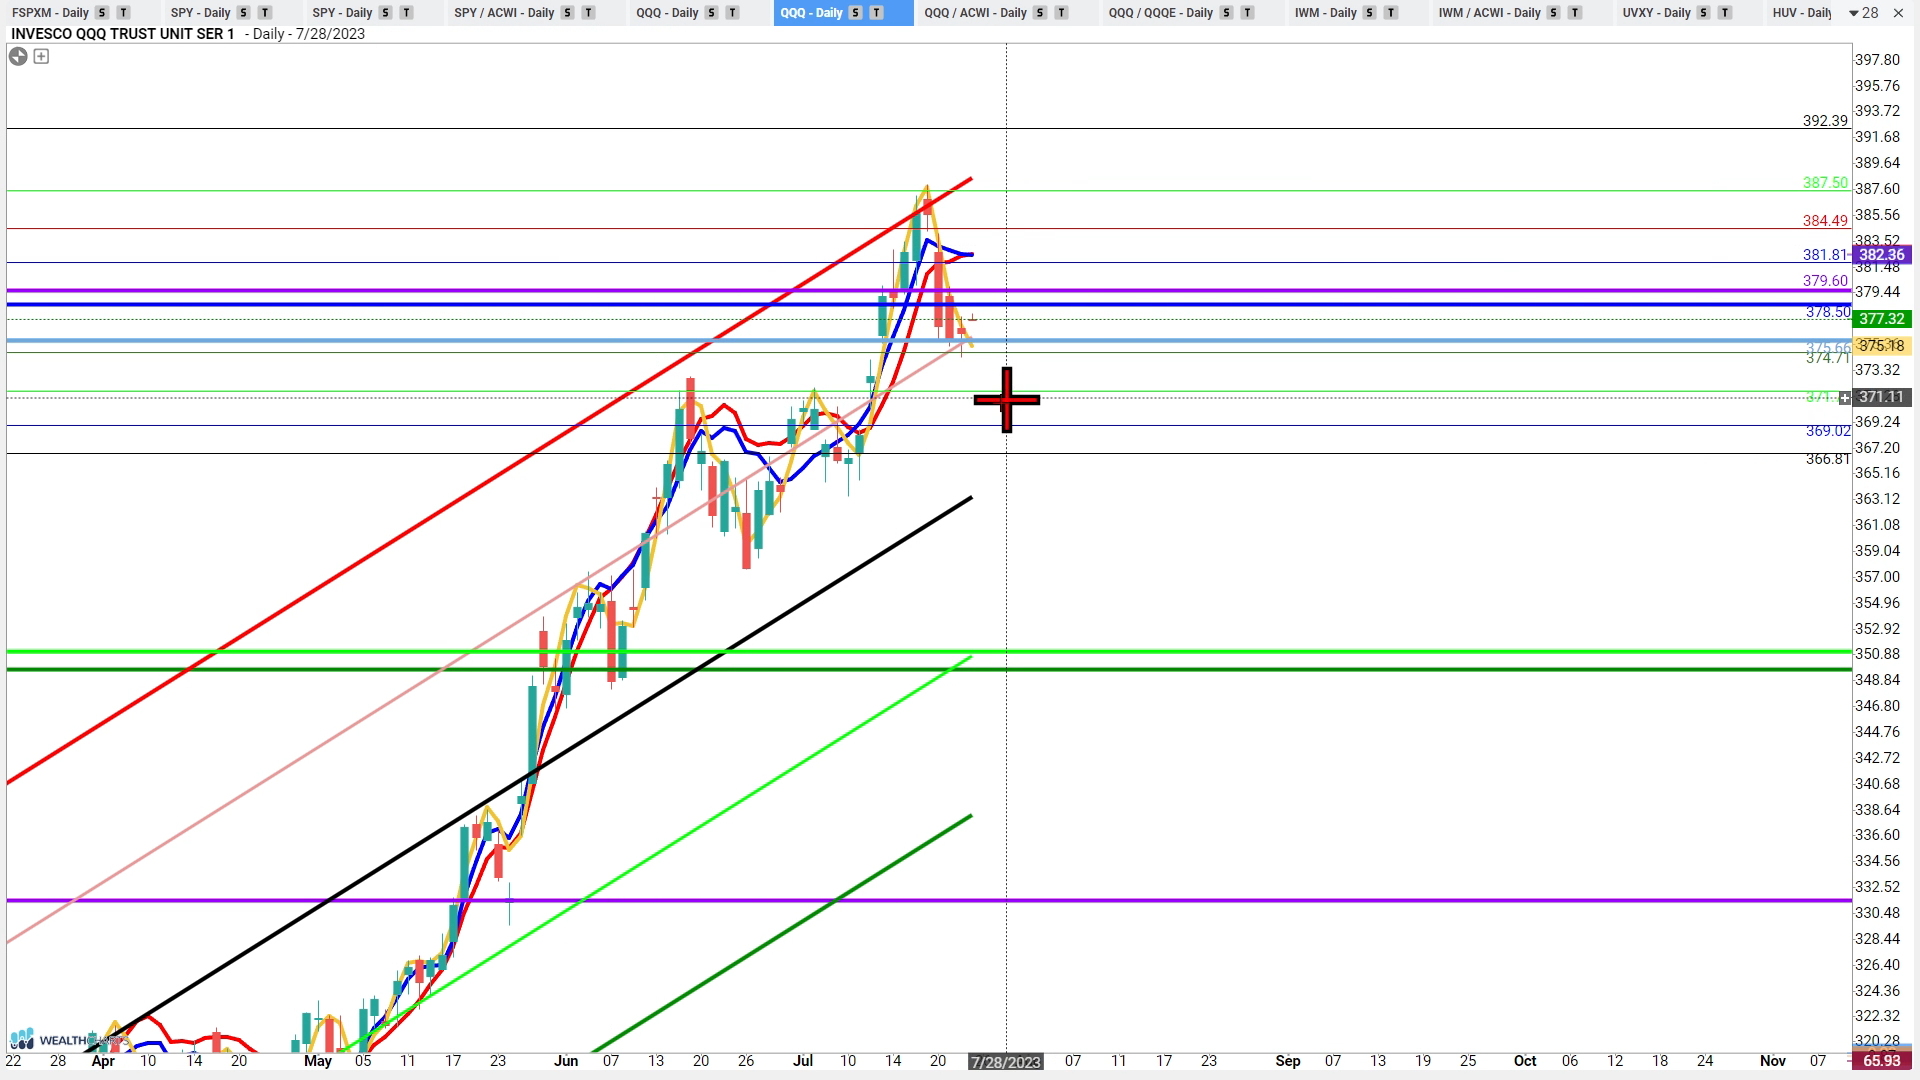1920x1080 pixels.
Task: Select the 366.81 level label
Action: pos(1828,459)
